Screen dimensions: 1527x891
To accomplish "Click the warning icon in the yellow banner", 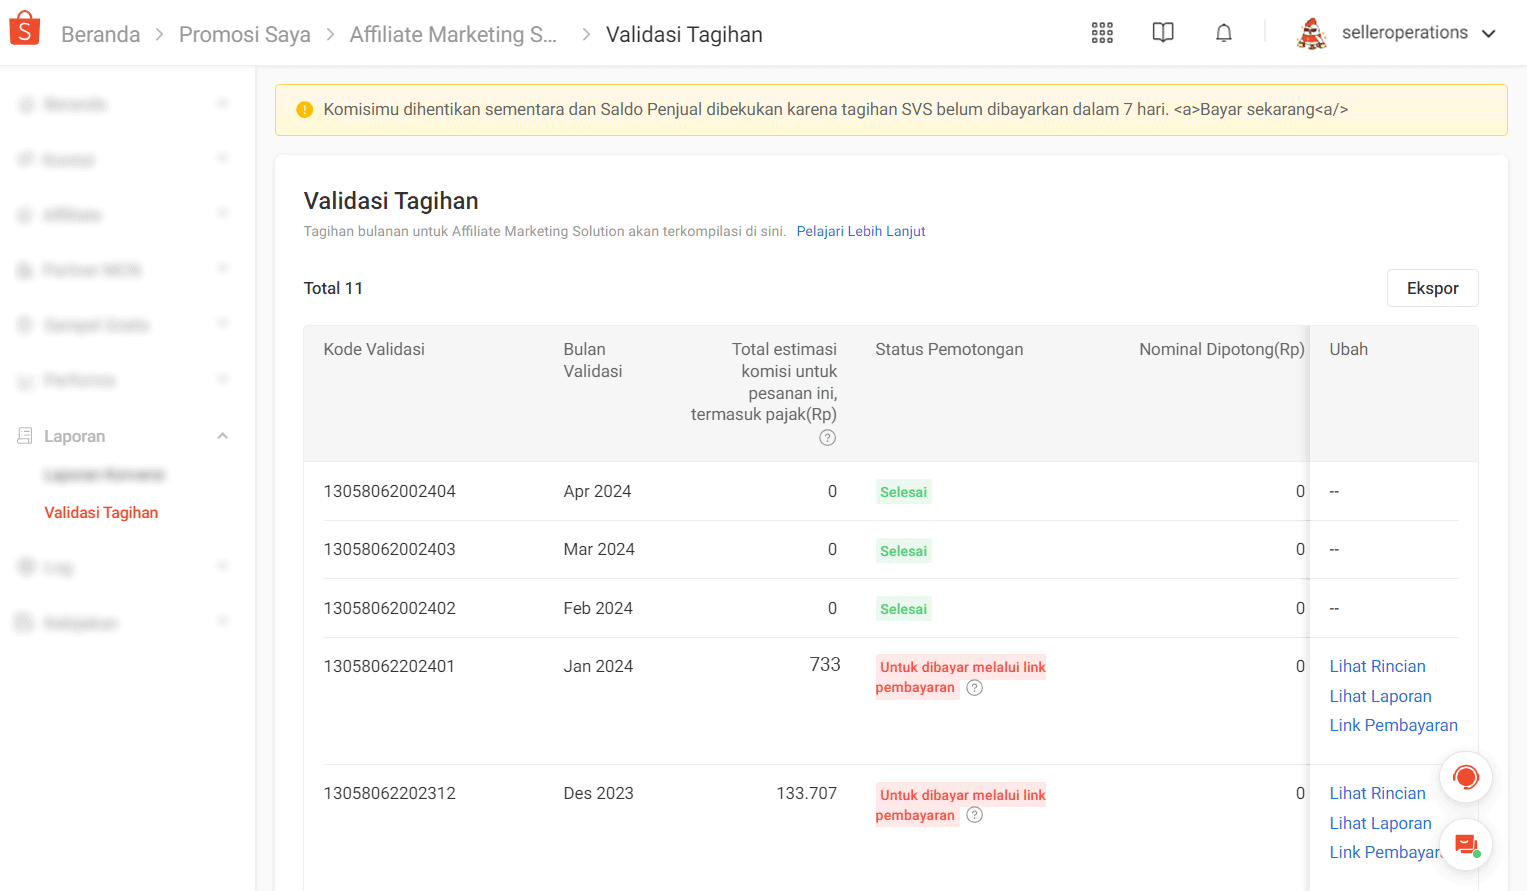I will [305, 109].
